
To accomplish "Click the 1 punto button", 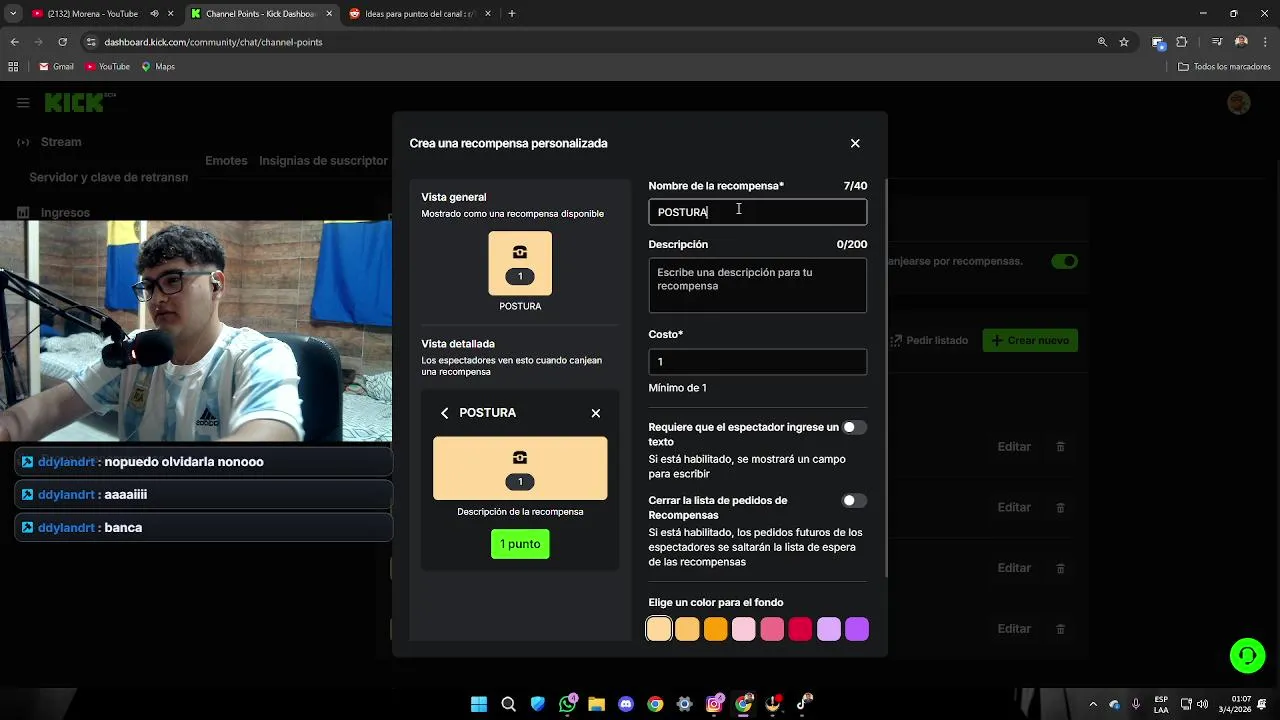I will [520, 544].
